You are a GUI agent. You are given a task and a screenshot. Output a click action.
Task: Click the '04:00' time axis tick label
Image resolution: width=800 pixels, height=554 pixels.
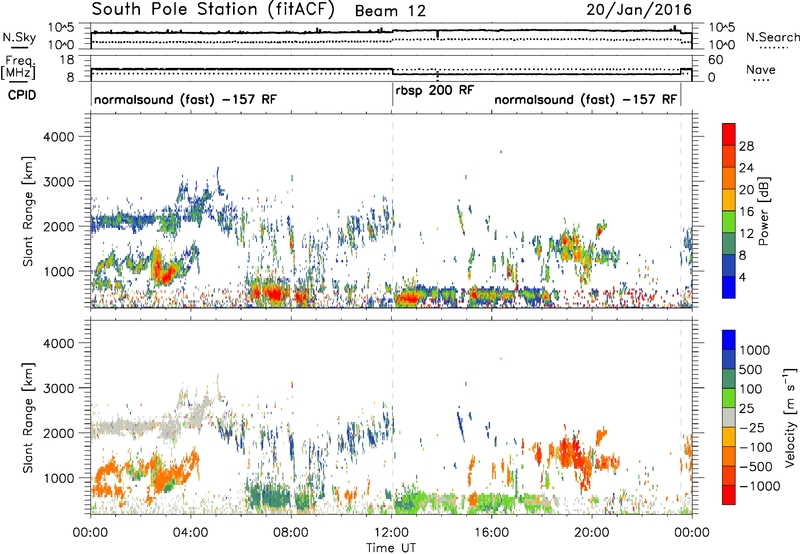pyautogui.click(x=191, y=533)
